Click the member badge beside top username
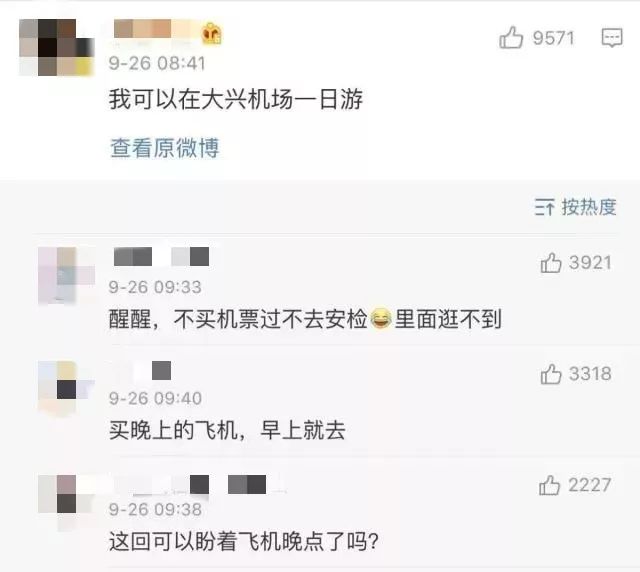This screenshot has height=572, width=640. point(211,34)
